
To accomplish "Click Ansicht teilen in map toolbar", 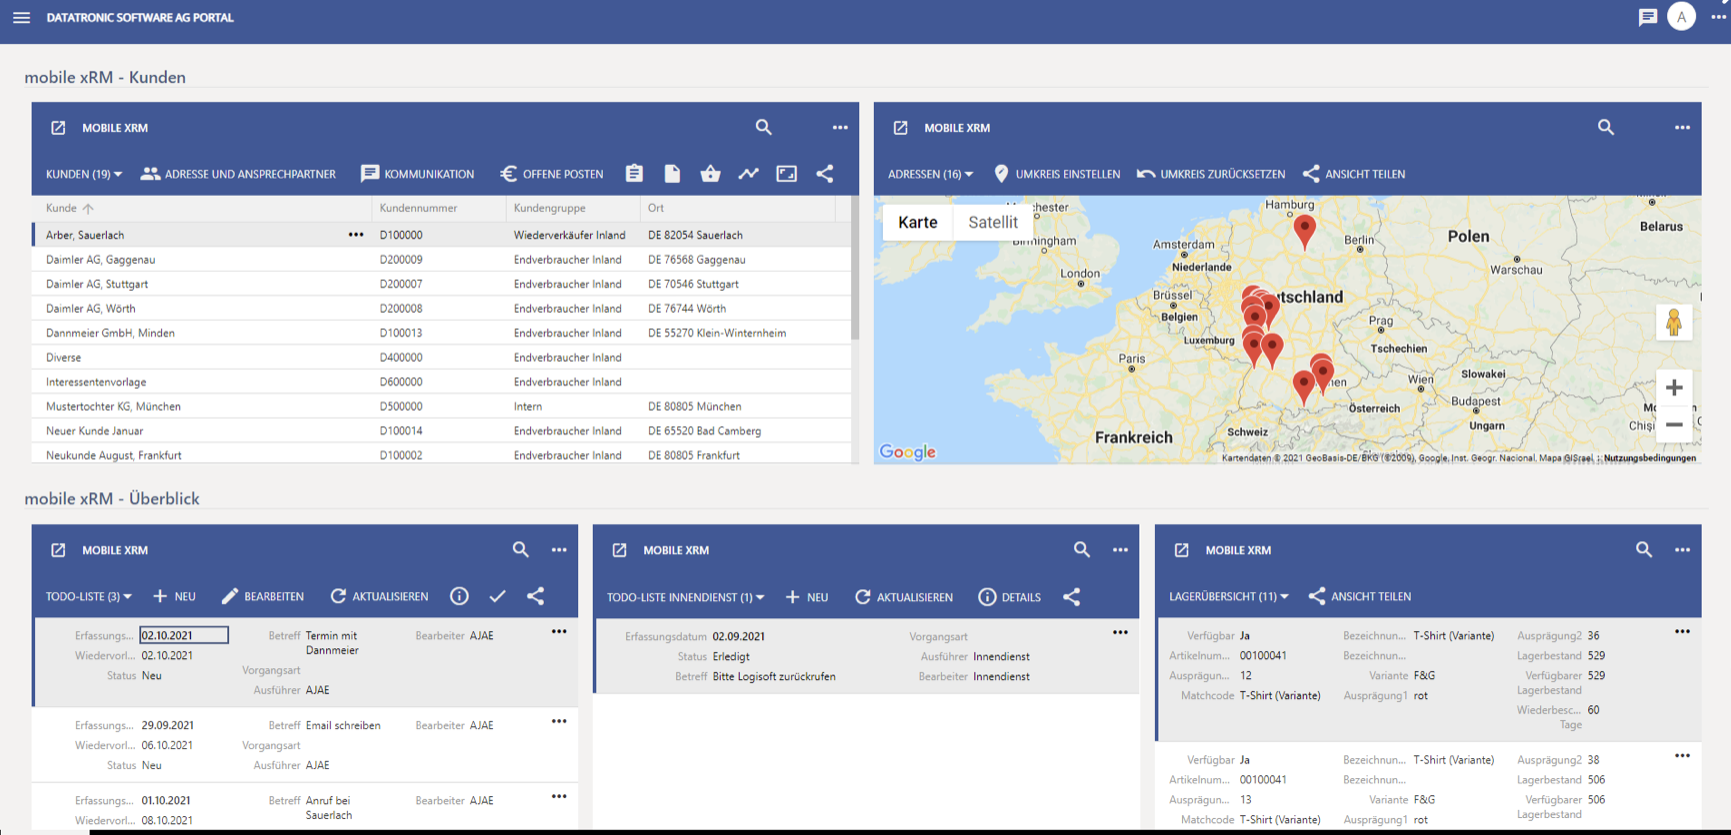I will (1354, 174).
